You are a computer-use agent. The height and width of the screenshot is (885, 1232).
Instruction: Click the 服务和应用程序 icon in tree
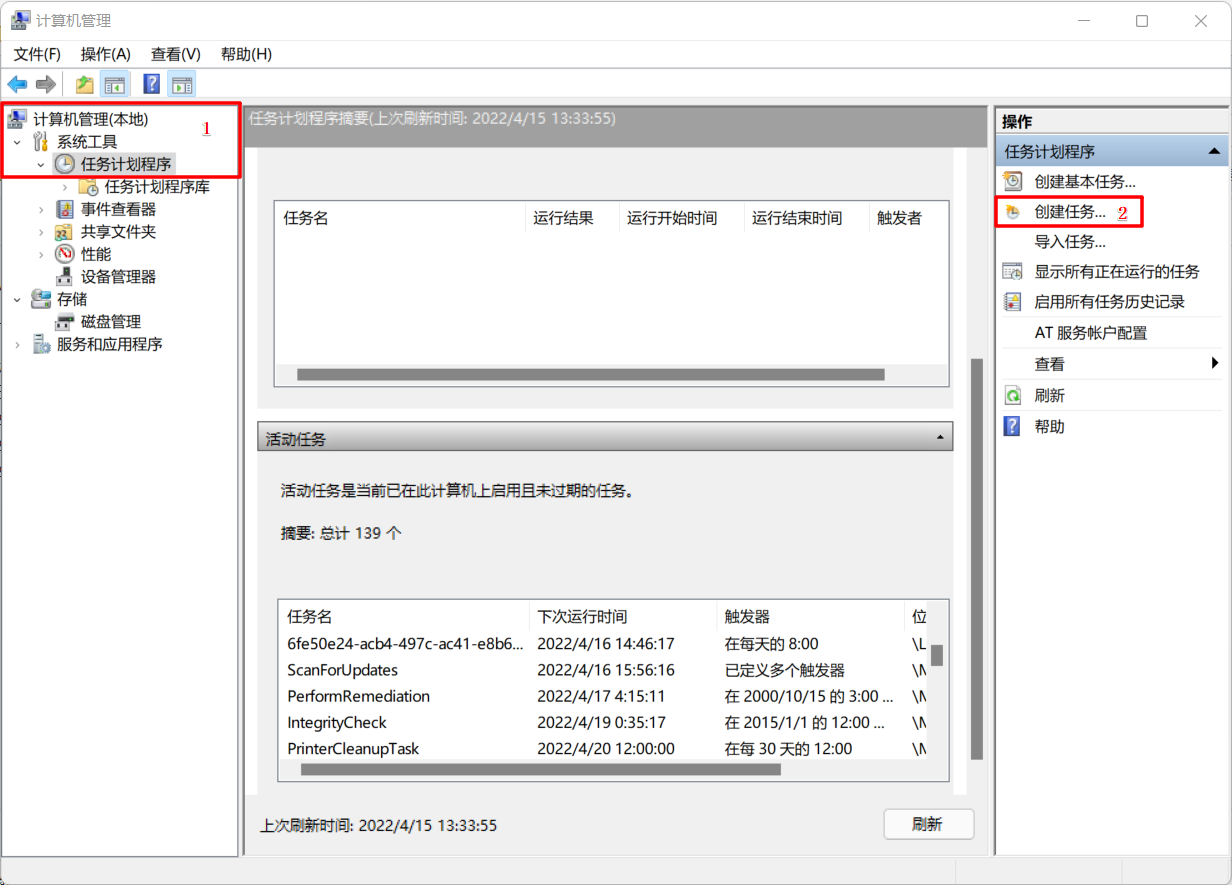coord(41,344)
